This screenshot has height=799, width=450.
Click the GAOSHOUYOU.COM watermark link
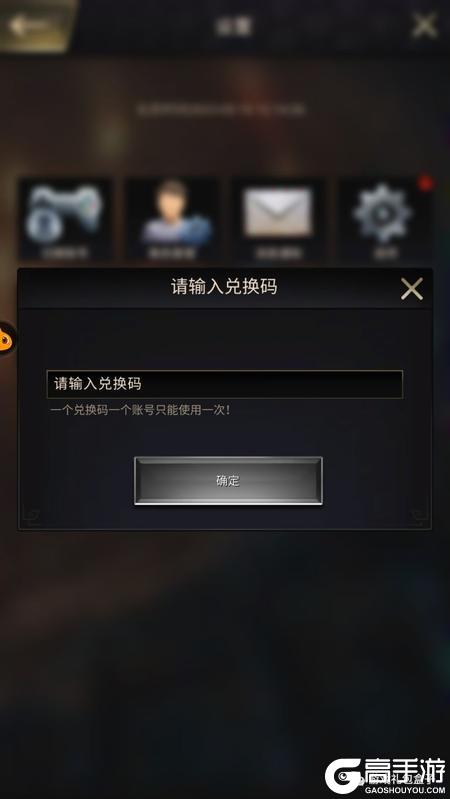[x=404, y=789]
